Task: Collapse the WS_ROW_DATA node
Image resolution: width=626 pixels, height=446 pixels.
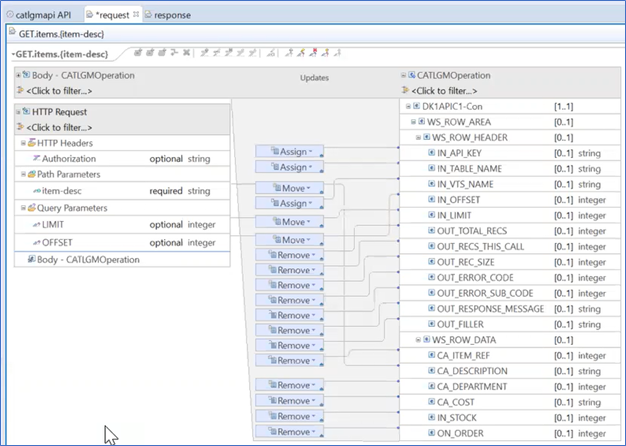Action: [418, 340]
